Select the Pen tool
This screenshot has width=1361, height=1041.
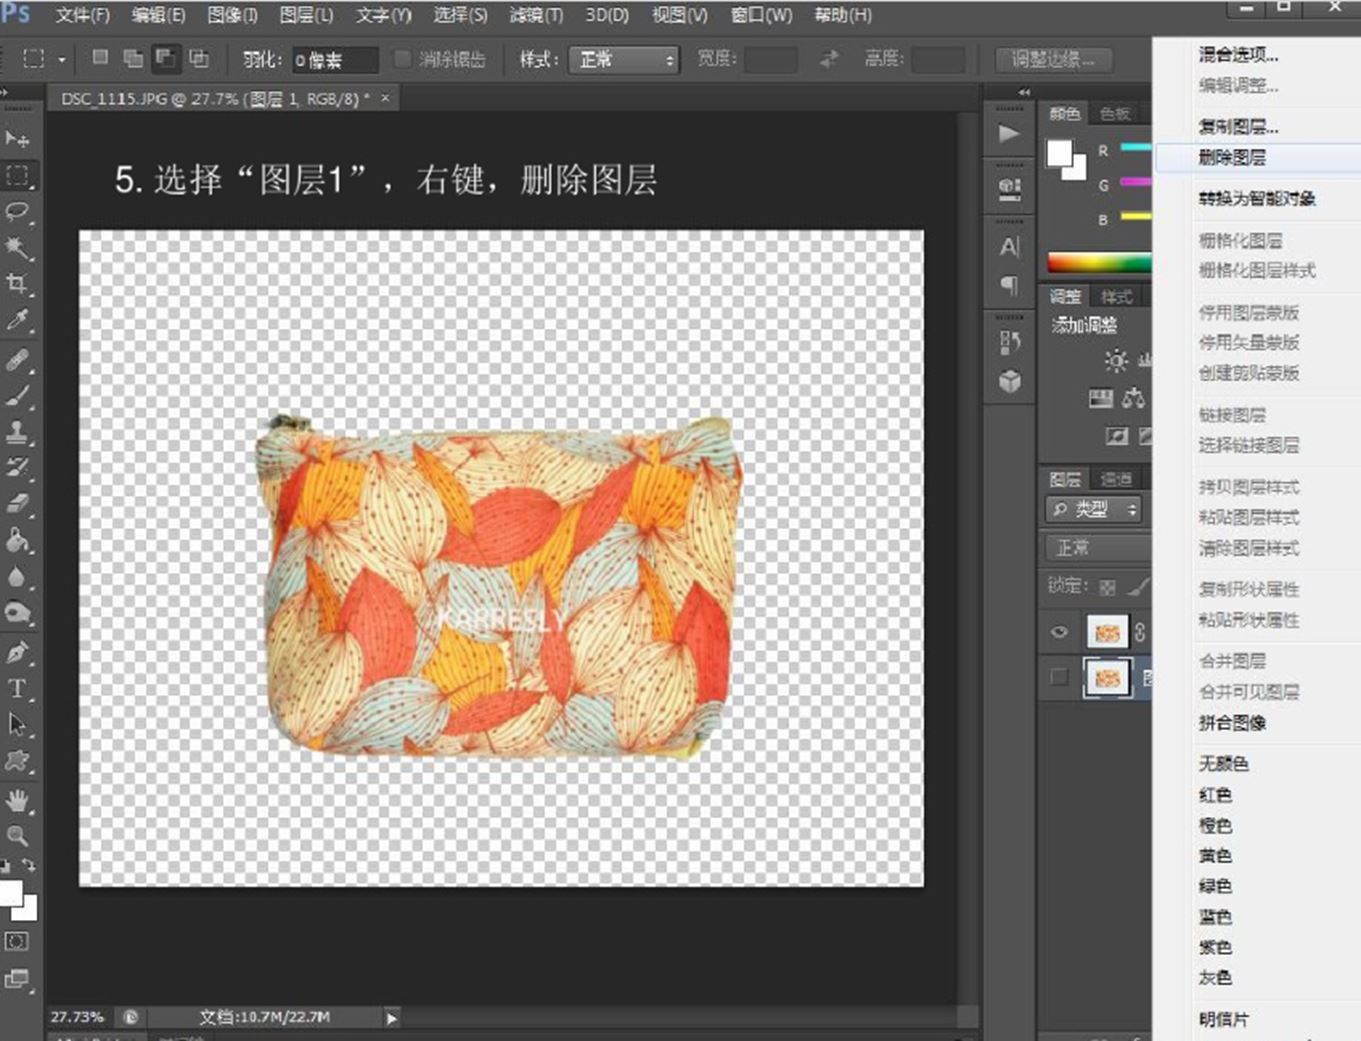click(x=18, y=652)
